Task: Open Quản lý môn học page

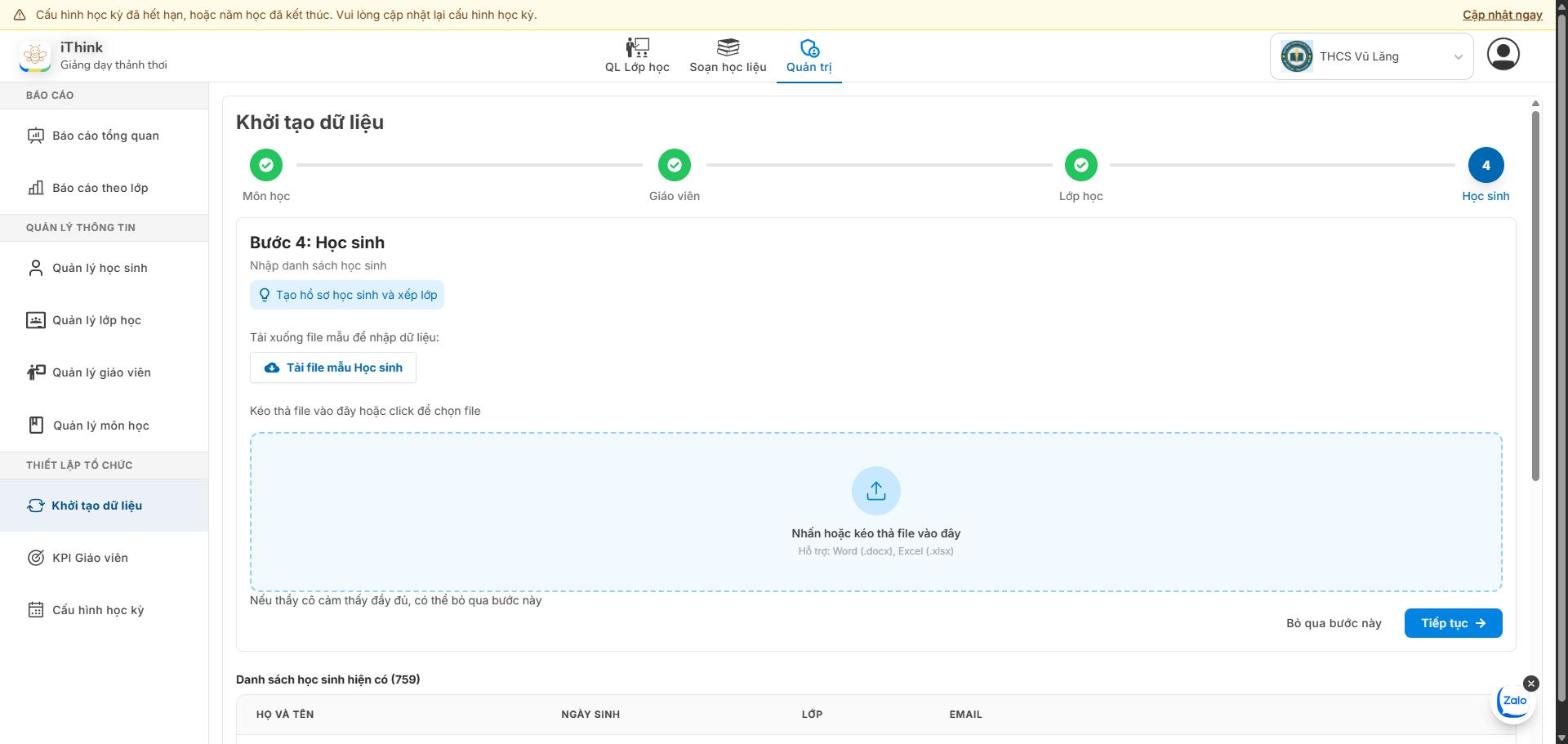Action: [104, 425]
